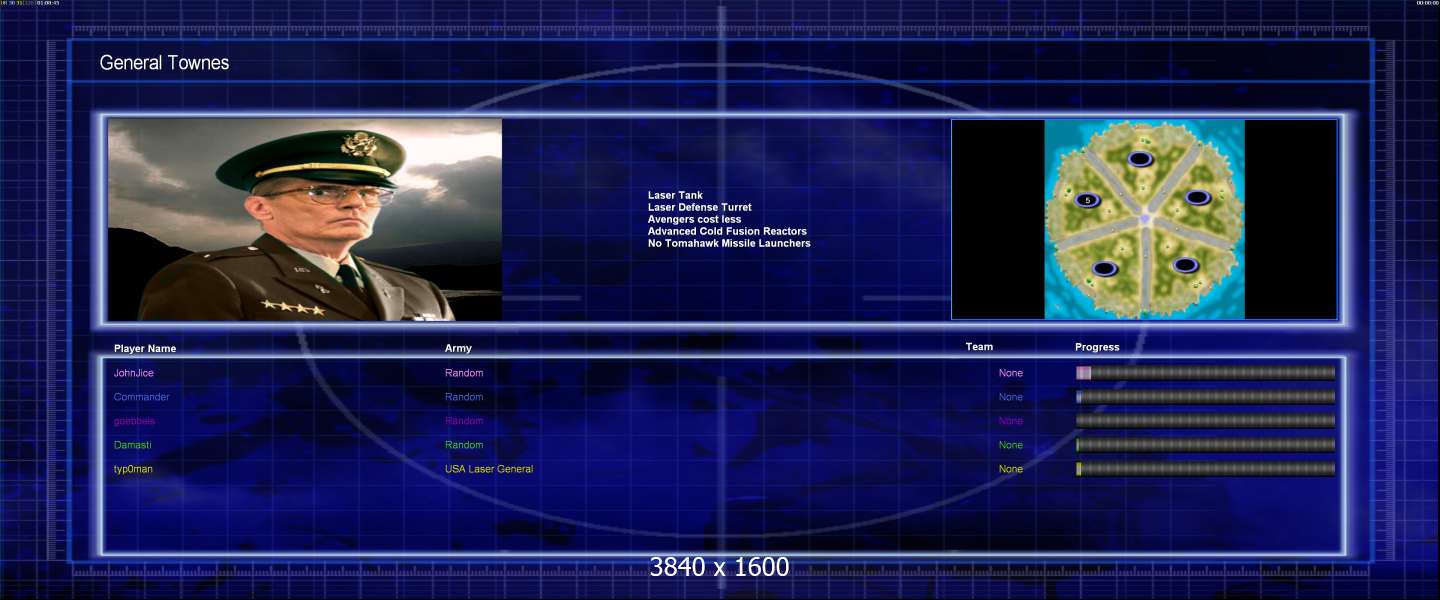The width and height of the screenshot is (1440, 600).
Task: Click the Progress column header
Action: coord(1097,347)
